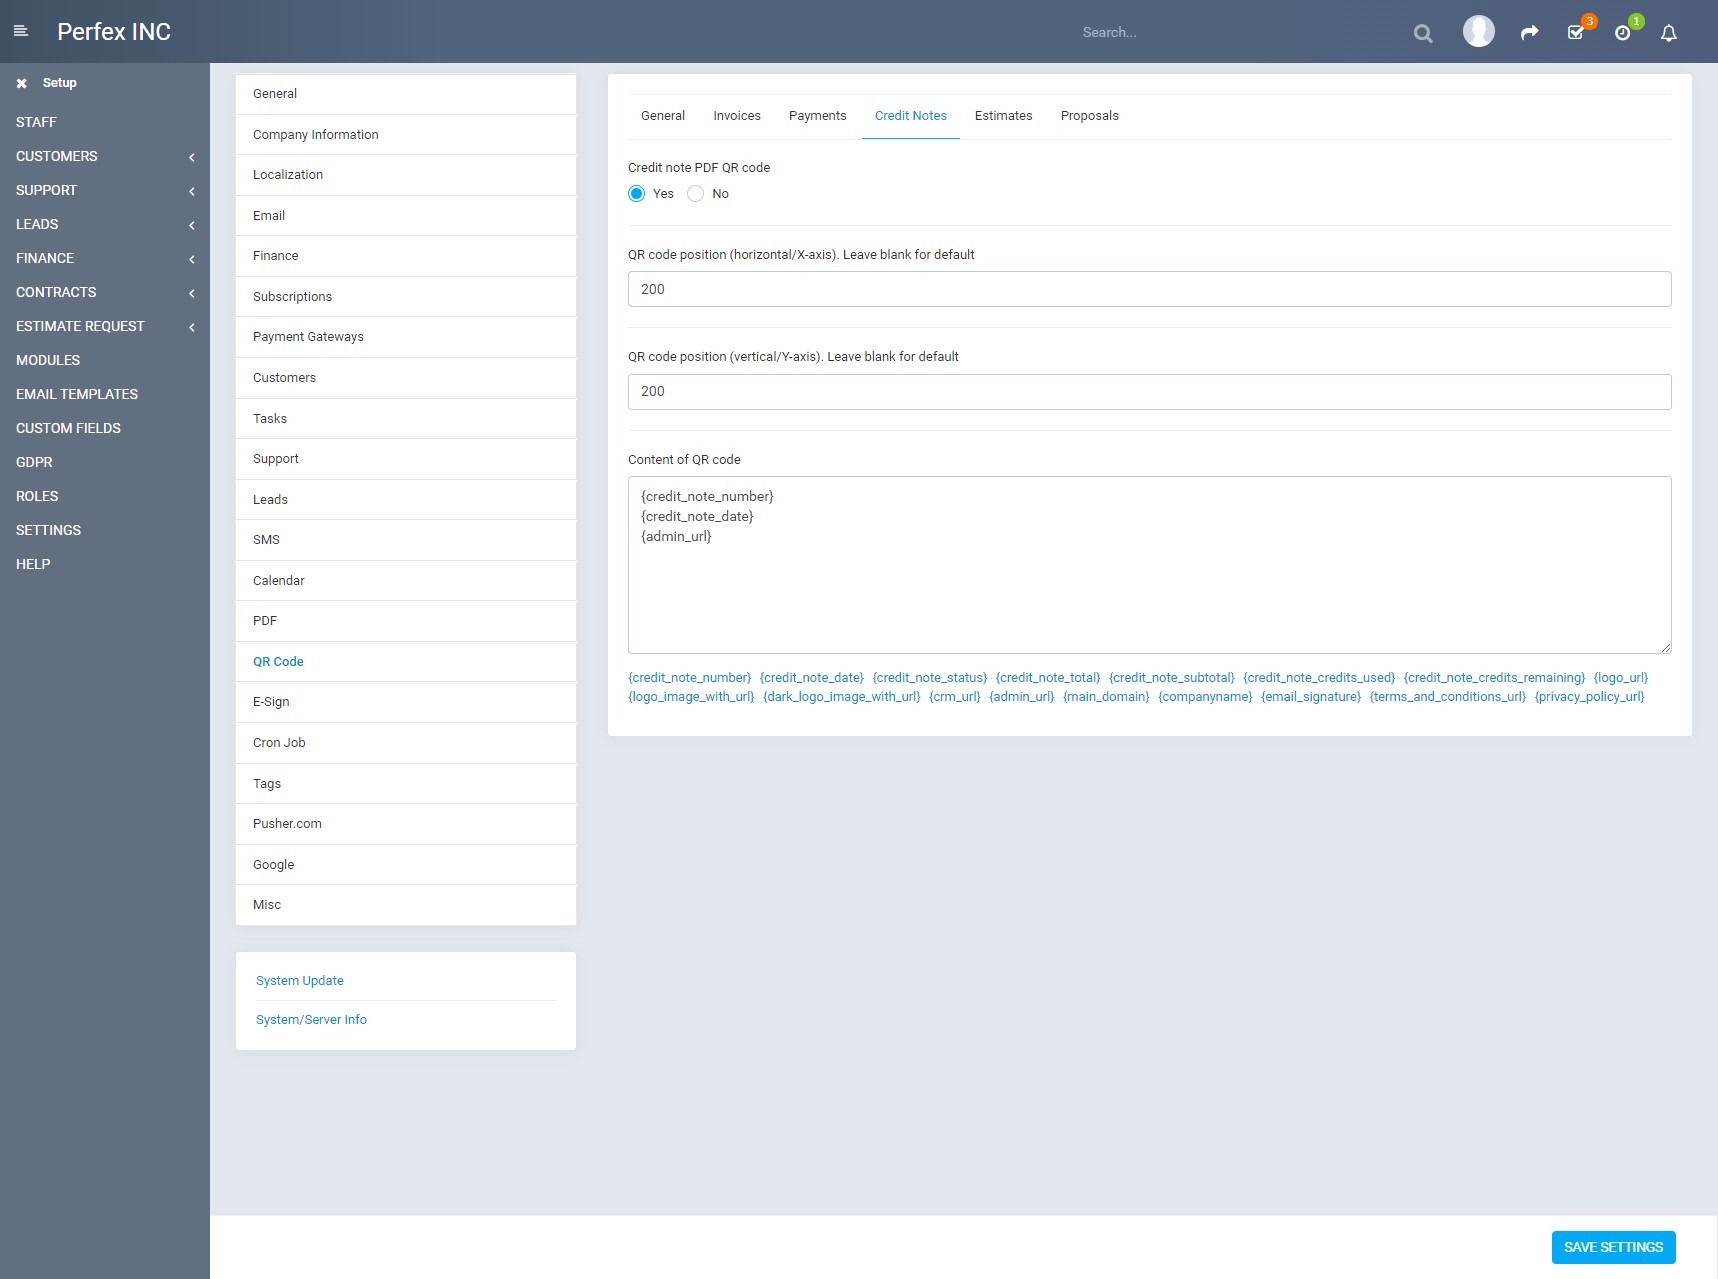Switch to the Estimates tab

tap(1003, 116)
